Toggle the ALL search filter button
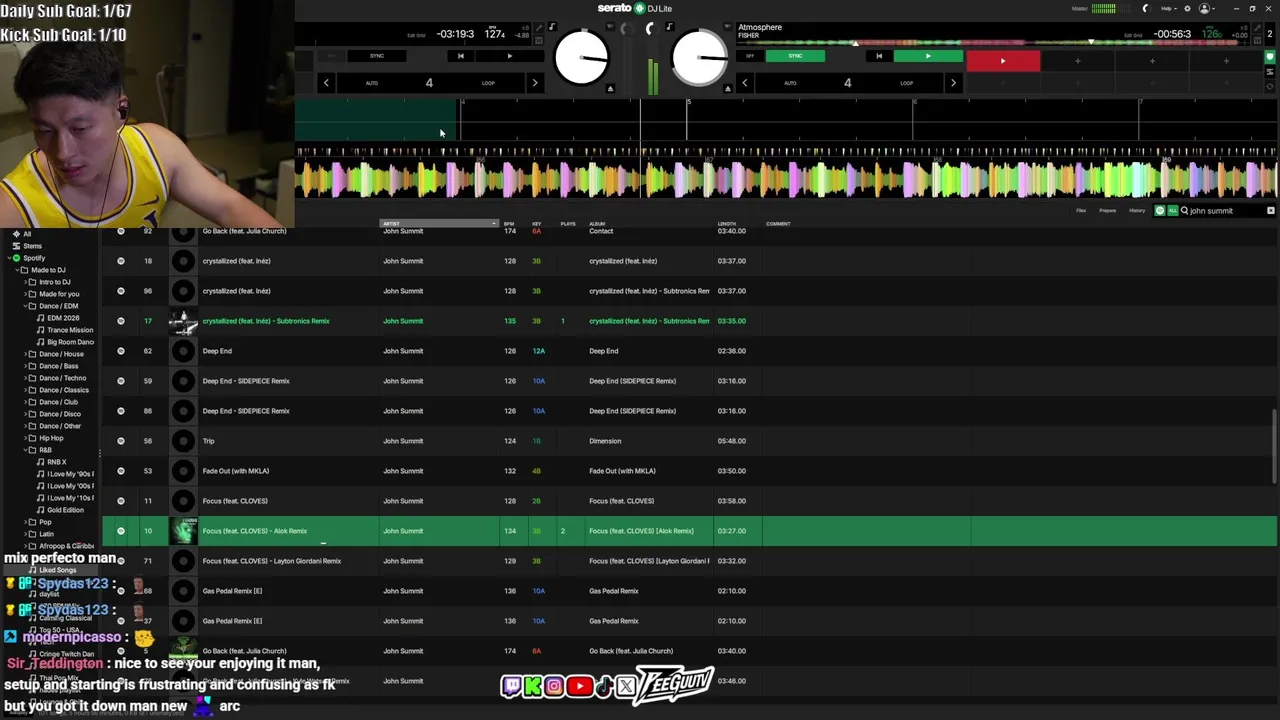1280x720 pixels. [x=1171, y=211]
